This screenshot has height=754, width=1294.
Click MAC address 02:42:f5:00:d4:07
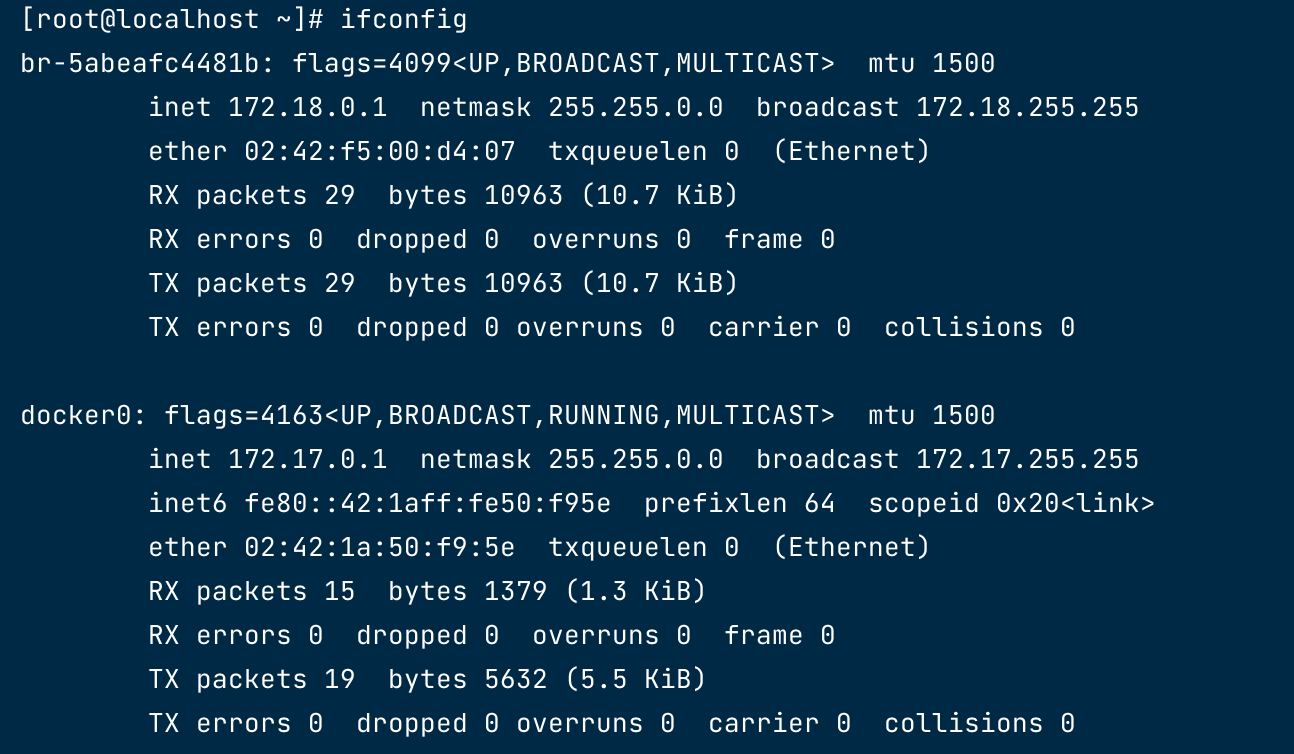click(x=380, y=152)
